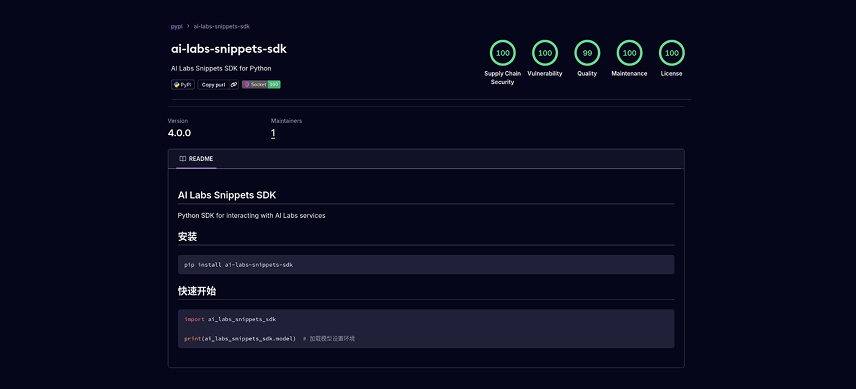Open the PyPI package badge
Viewport: 856px width, 389px height.
pos(183,85)
